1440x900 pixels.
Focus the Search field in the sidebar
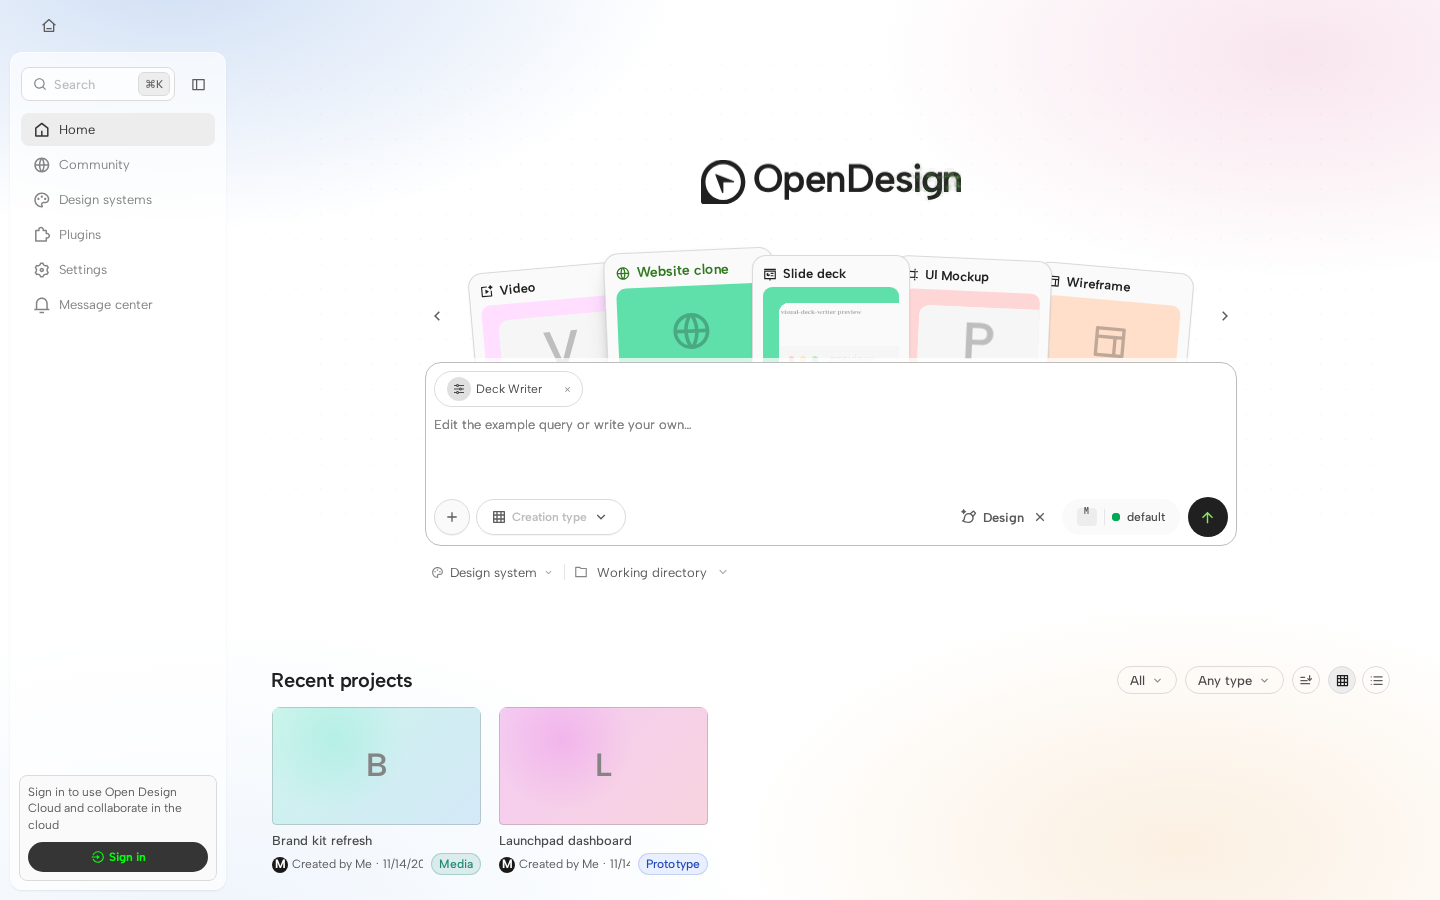[98, 84]
